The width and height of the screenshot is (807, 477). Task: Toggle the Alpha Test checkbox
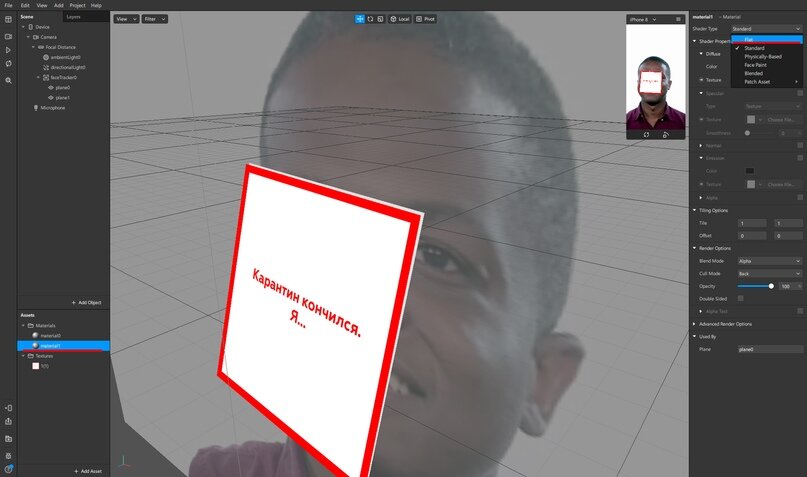(x=800, y=311)
